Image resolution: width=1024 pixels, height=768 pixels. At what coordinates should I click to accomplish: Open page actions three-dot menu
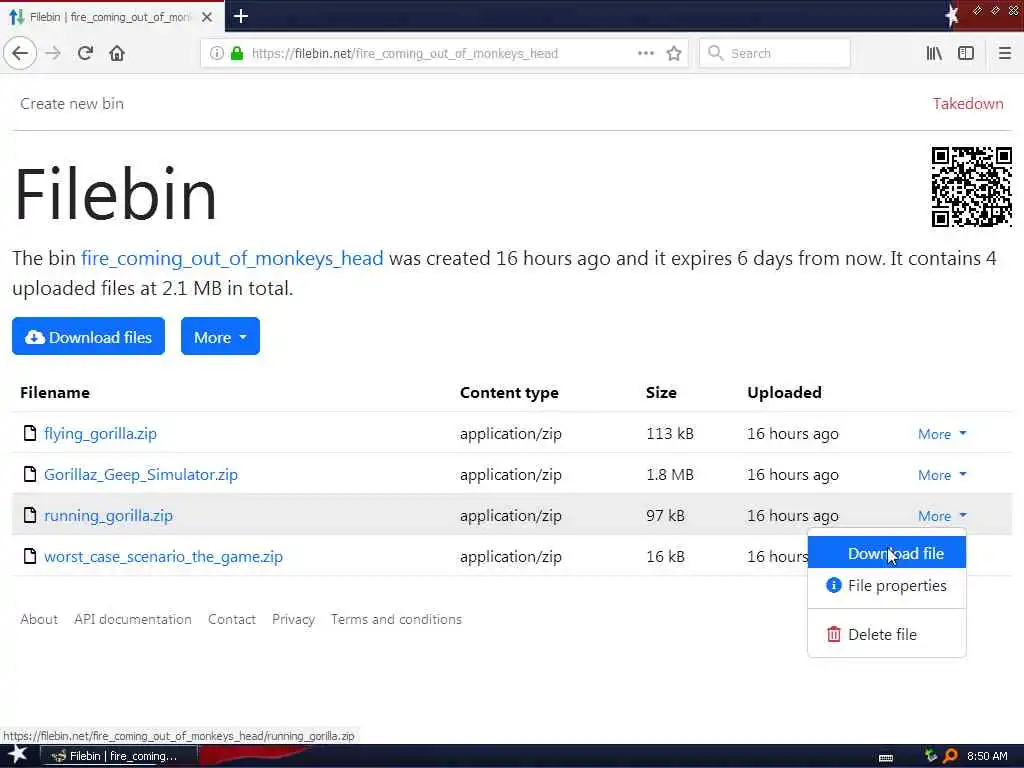click(x=646, y=54)
